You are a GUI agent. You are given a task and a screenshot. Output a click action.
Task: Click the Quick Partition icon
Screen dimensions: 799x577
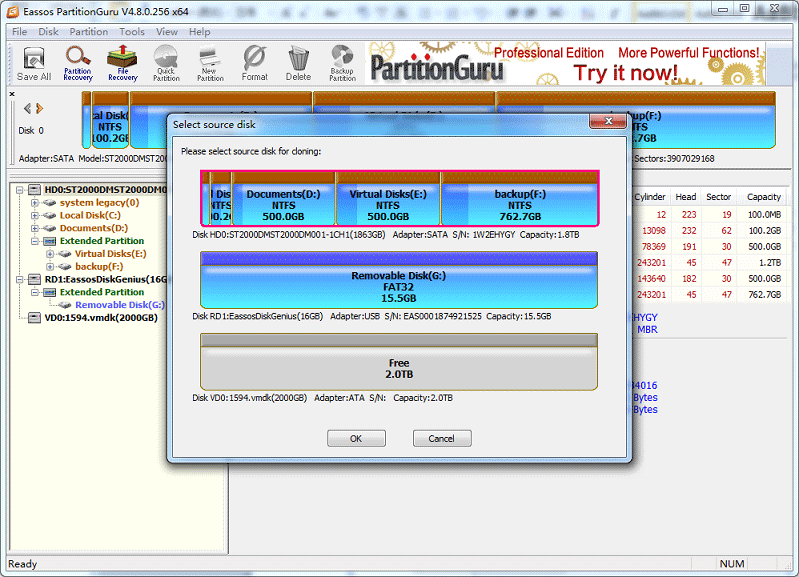(166, 64)
